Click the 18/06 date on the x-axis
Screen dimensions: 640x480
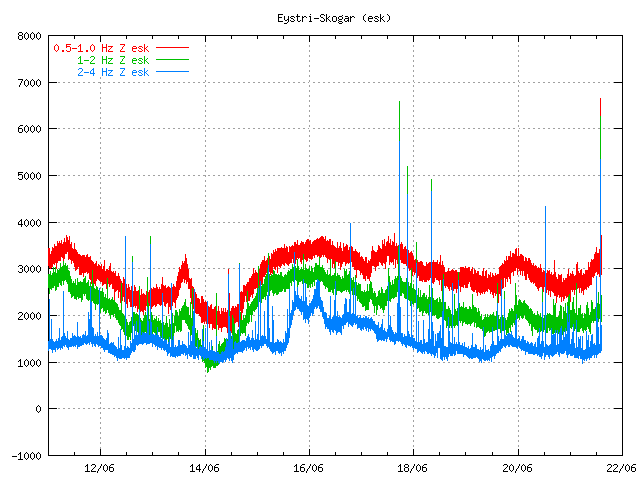(x=413, y=467)
